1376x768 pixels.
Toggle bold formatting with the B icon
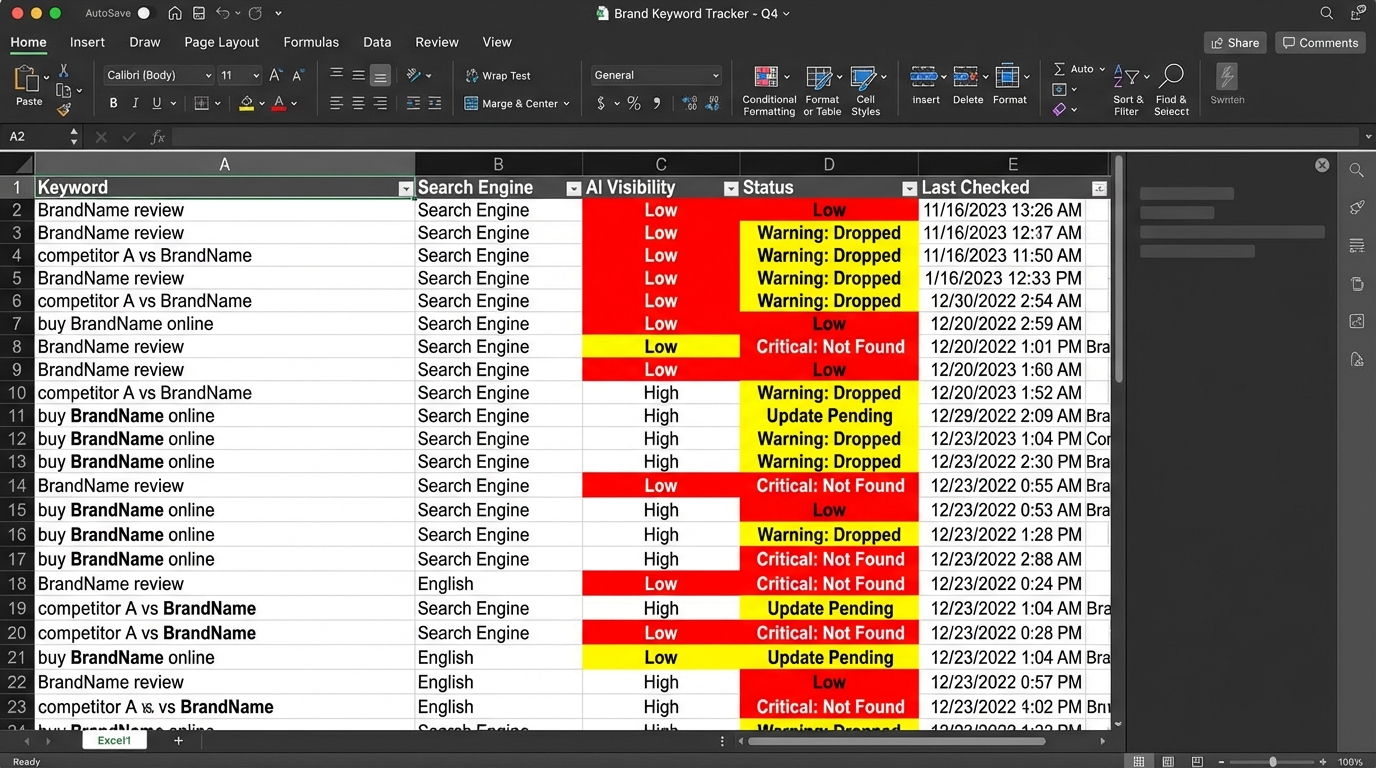pos(113,103)
